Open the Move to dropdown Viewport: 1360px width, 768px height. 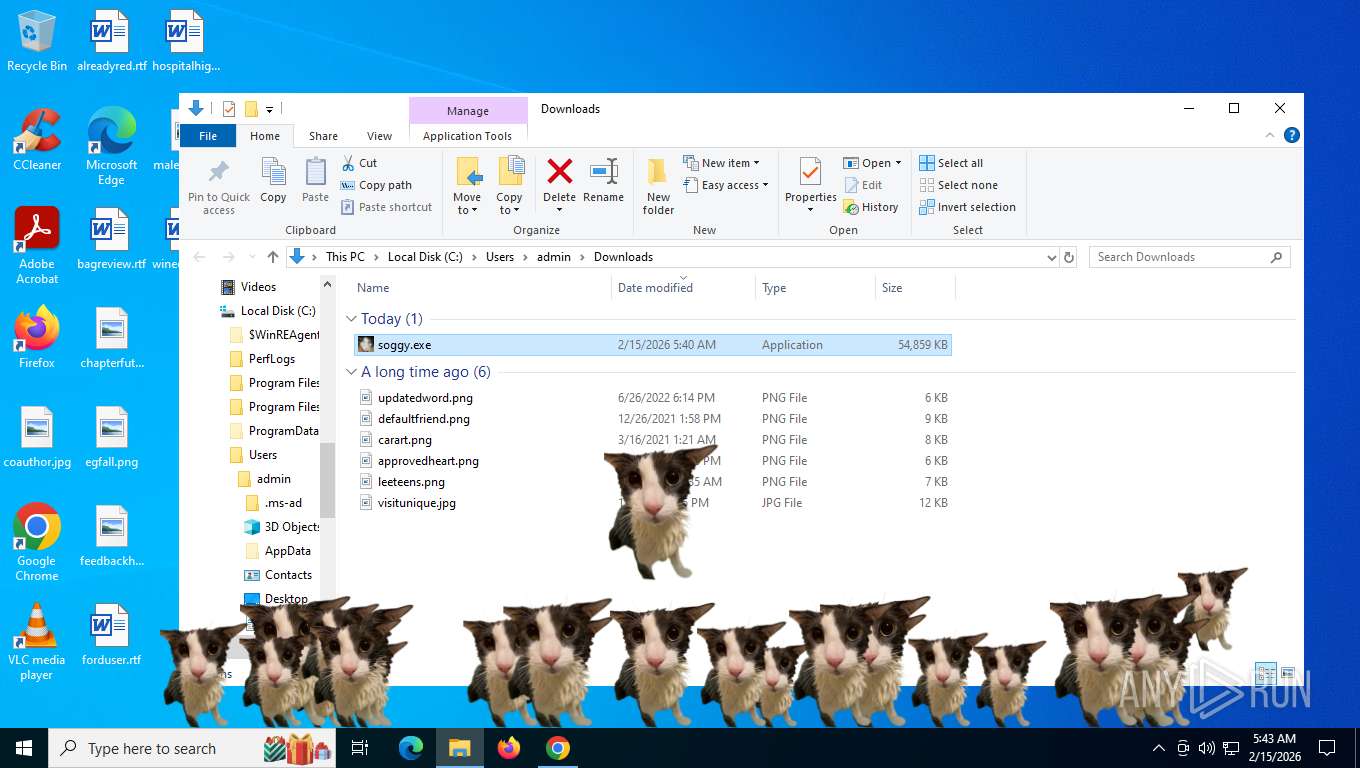click(x=467, y=186)
